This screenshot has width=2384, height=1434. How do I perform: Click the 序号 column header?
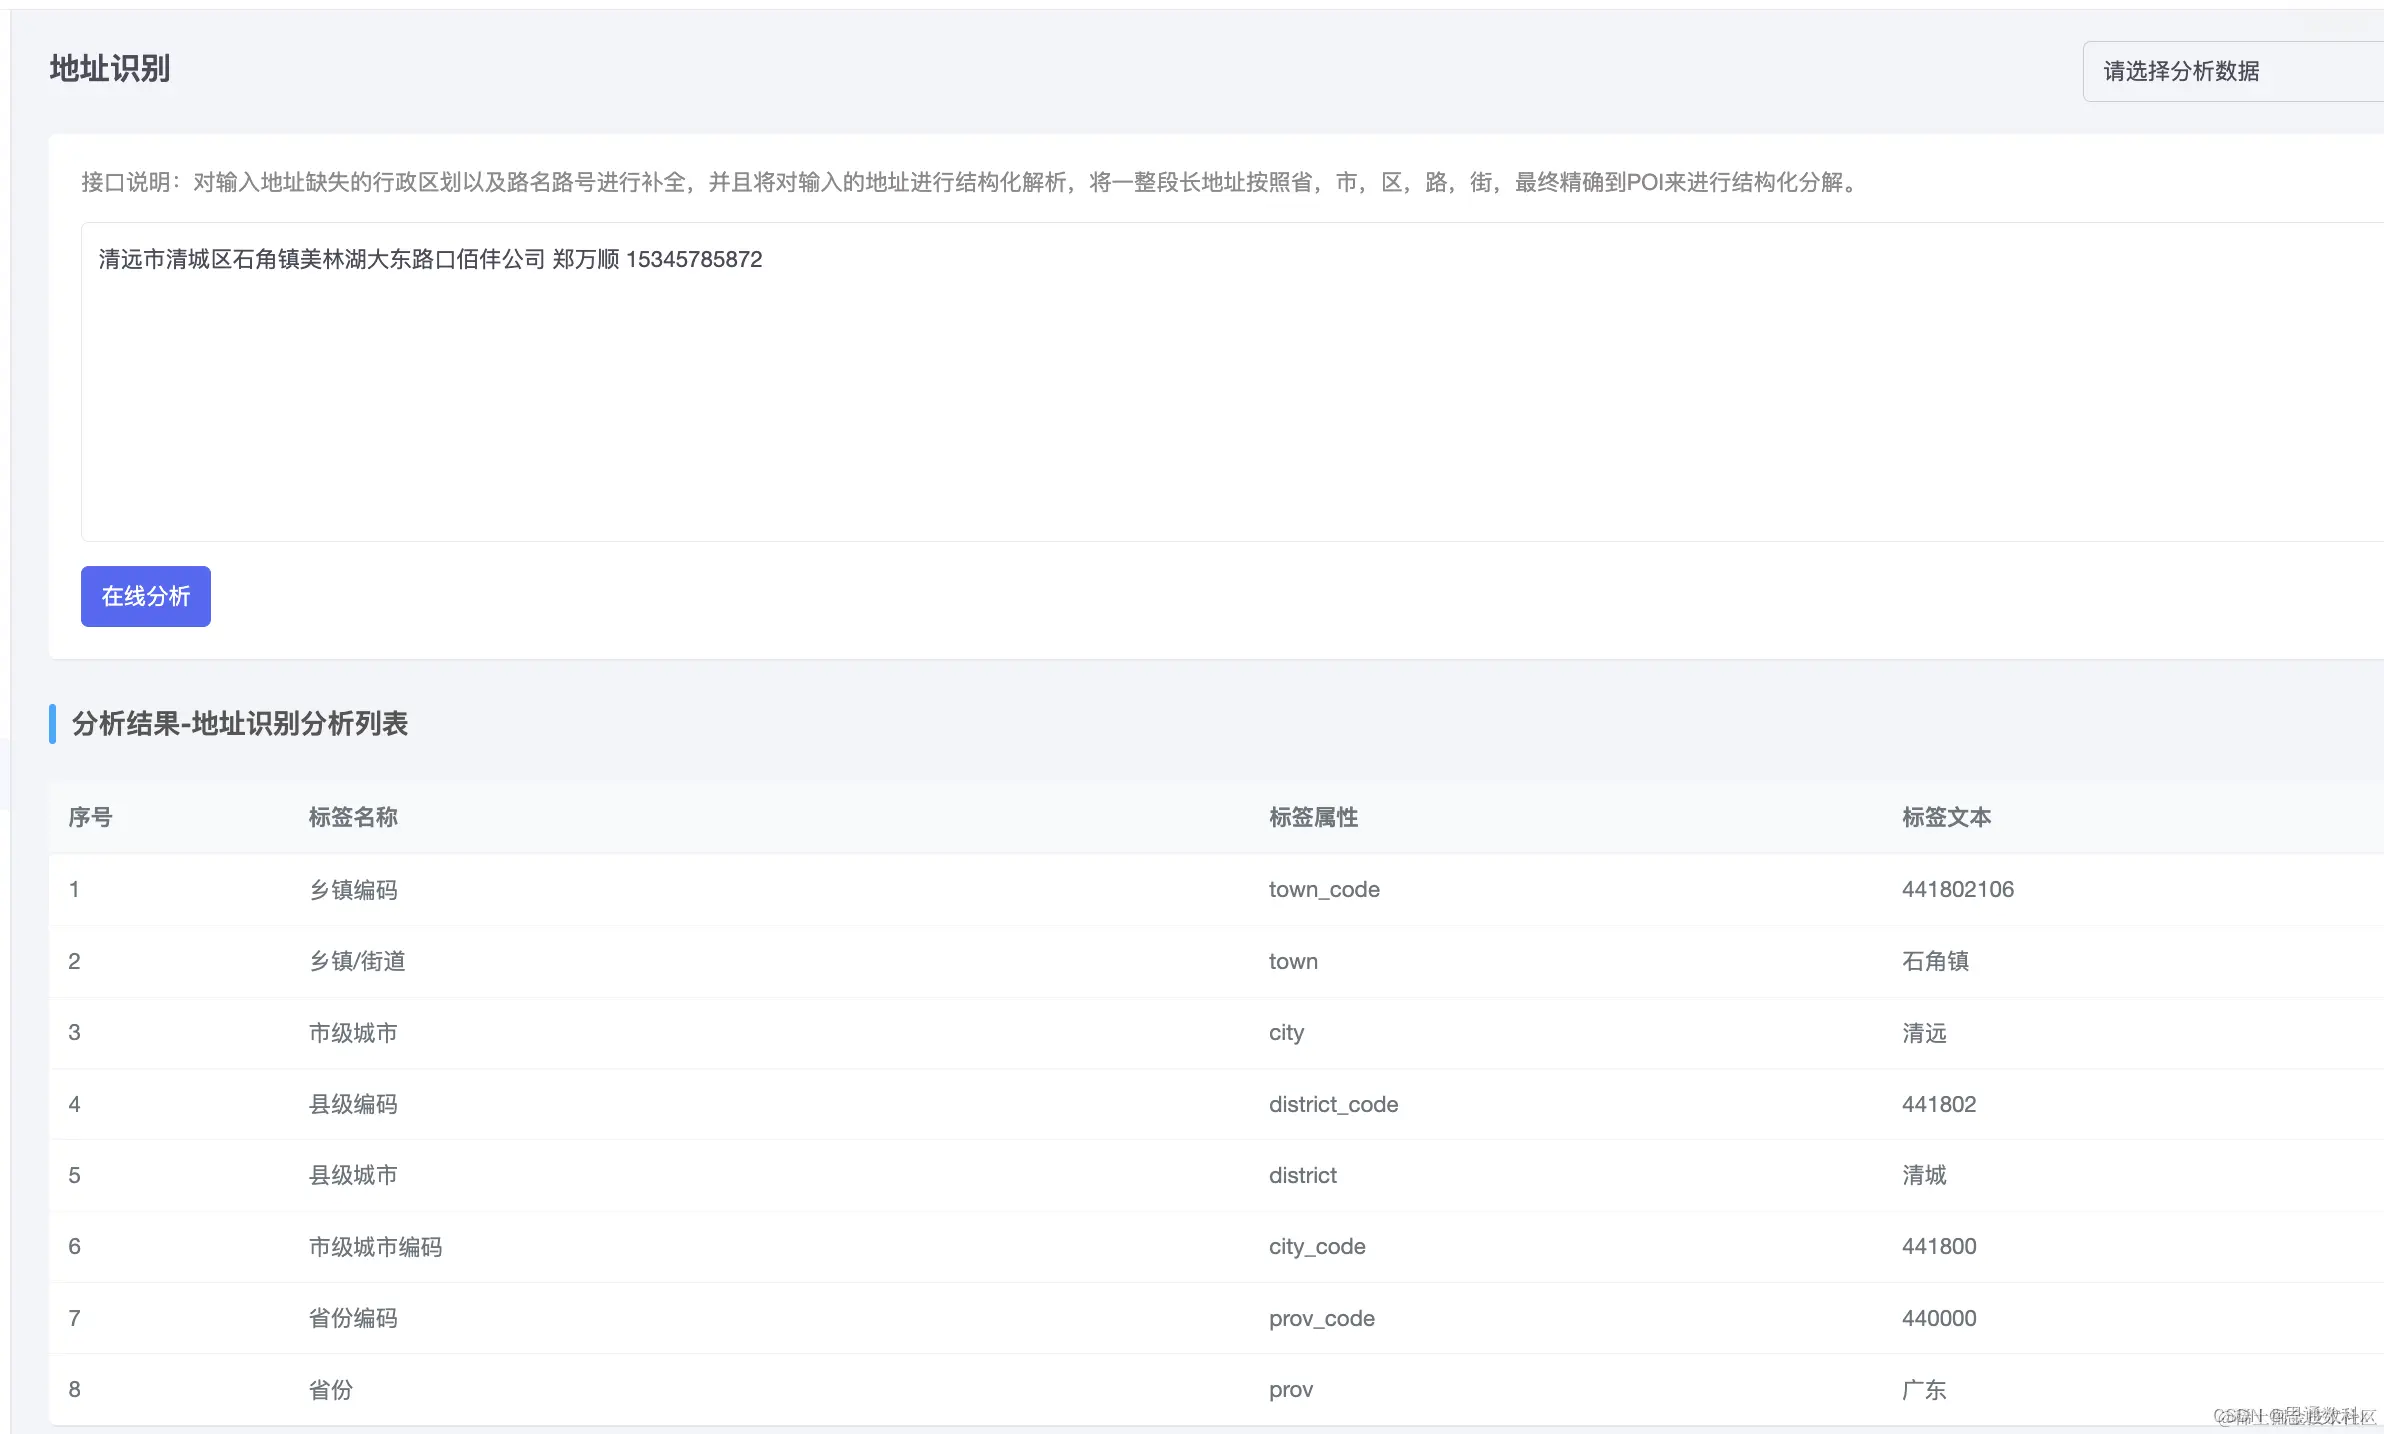(x=90, y=817)
